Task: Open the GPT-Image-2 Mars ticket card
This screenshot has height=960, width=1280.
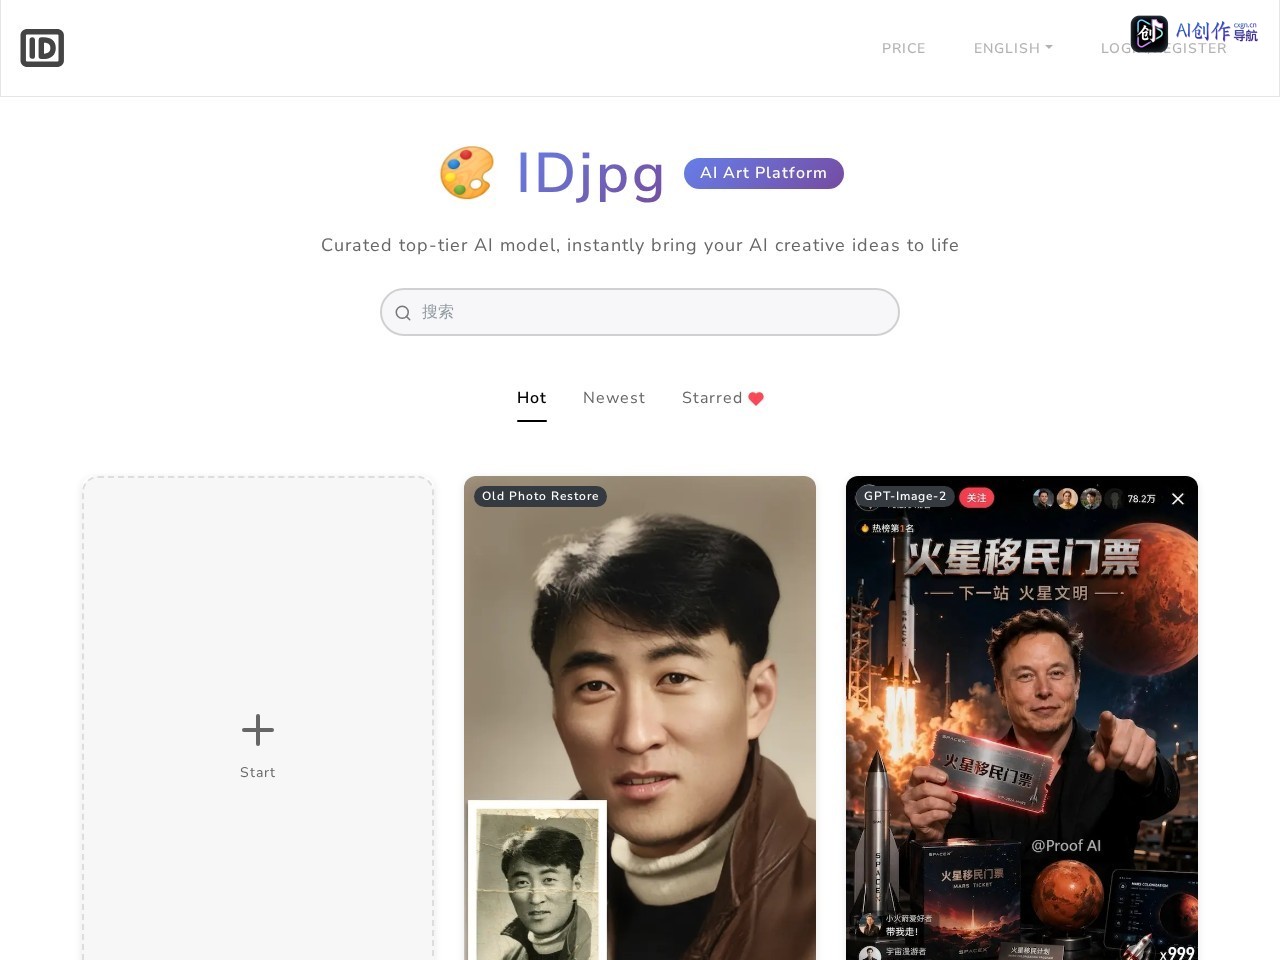Action: [1022, 718]
